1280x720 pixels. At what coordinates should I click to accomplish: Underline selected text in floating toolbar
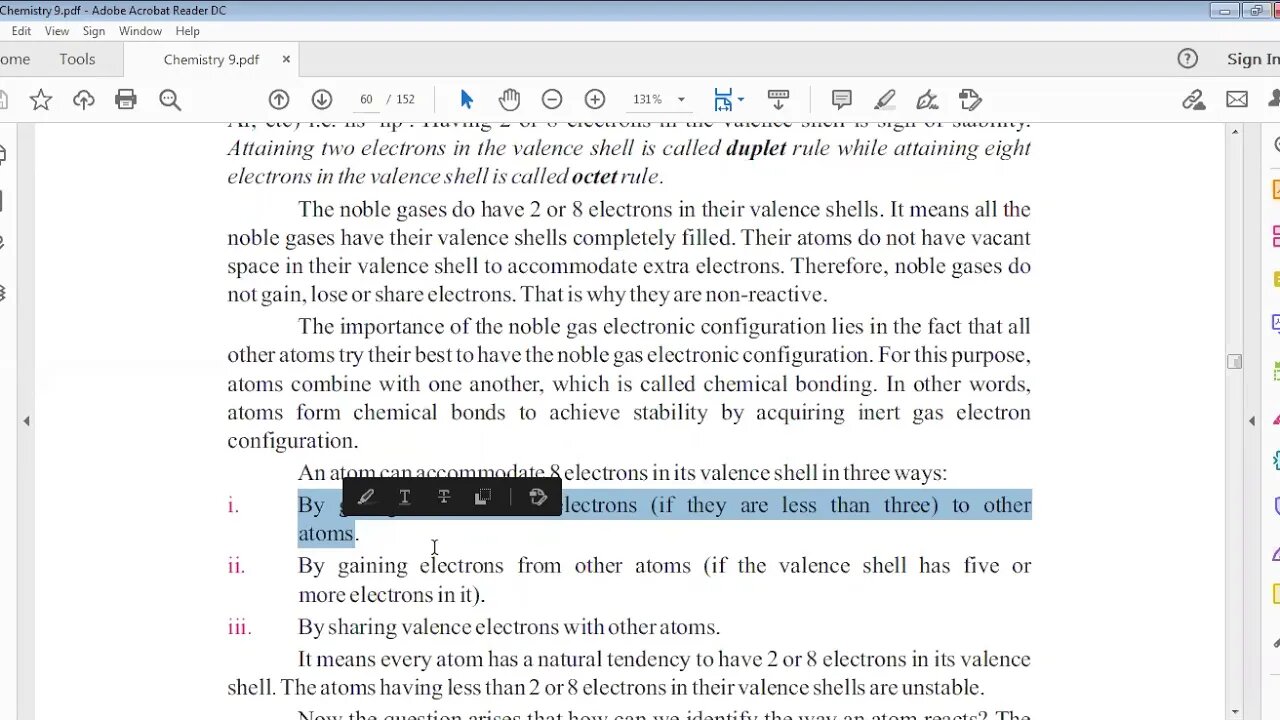coord(405,497)
